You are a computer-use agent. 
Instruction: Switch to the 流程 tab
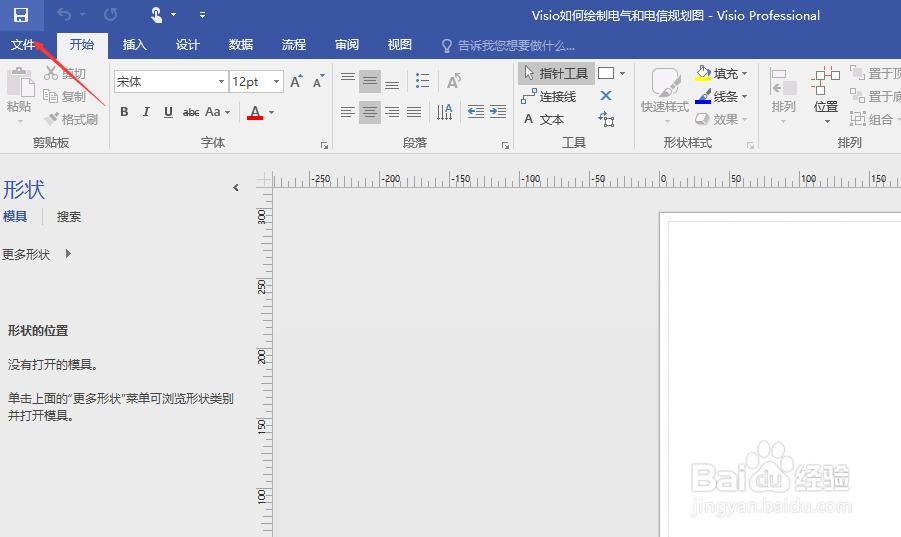pos(294,45)
